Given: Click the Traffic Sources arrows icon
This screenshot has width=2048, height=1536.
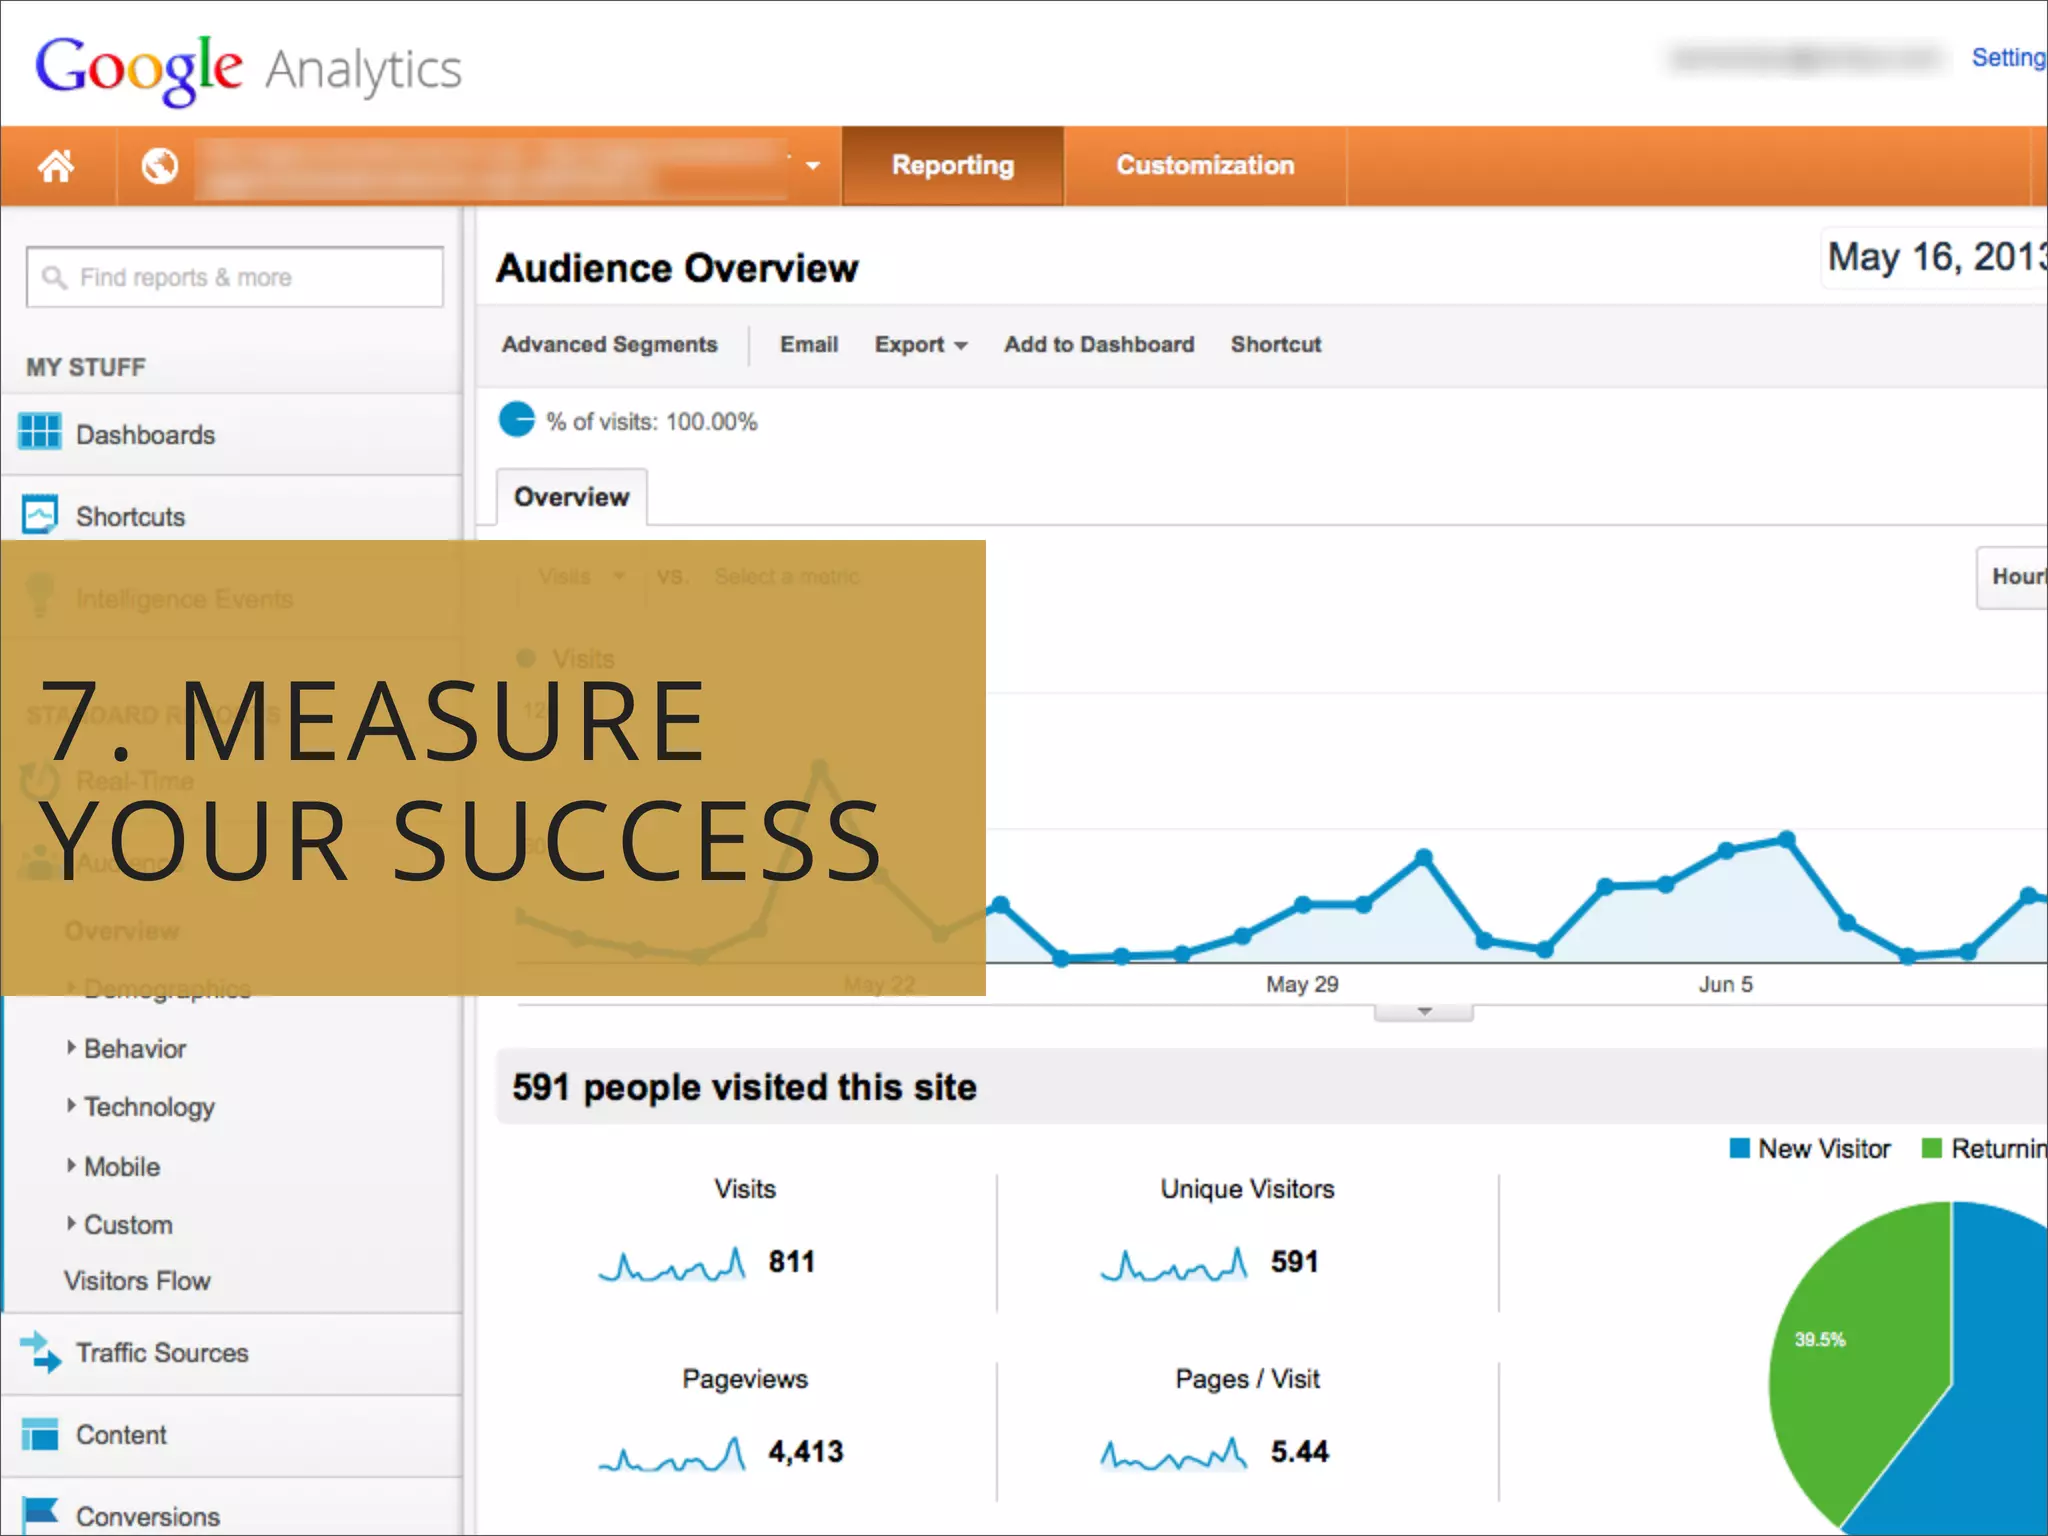Looking at the screenshot, I should tap(40, 1352).
